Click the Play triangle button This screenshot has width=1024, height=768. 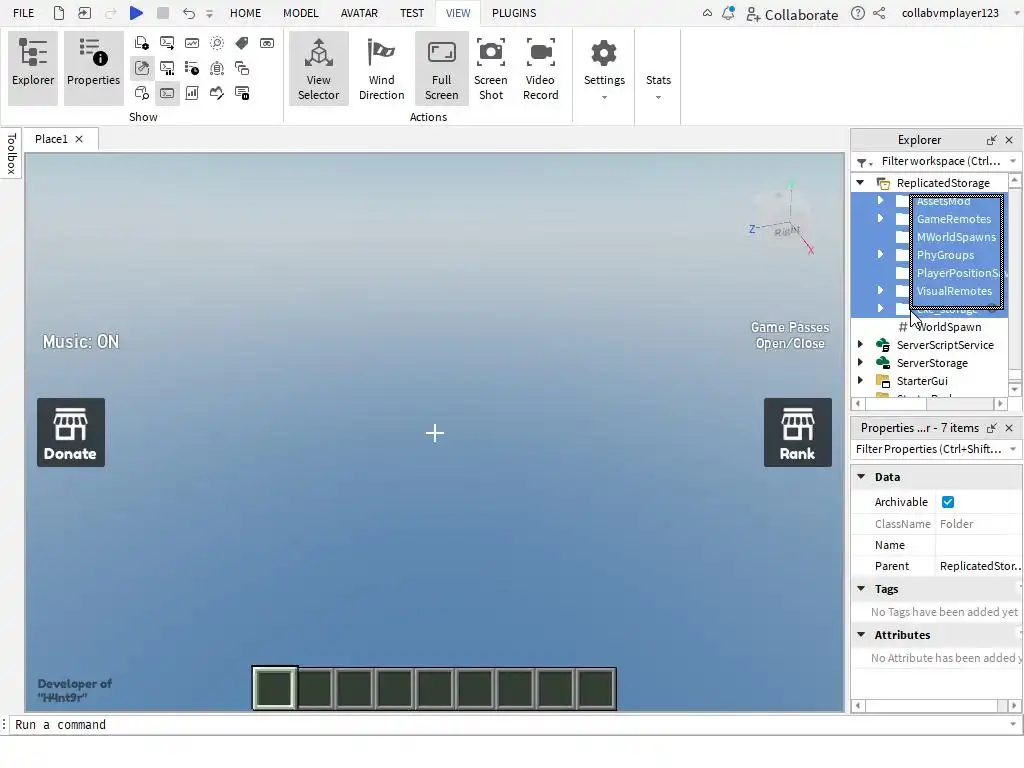click(x=136, y=13)
